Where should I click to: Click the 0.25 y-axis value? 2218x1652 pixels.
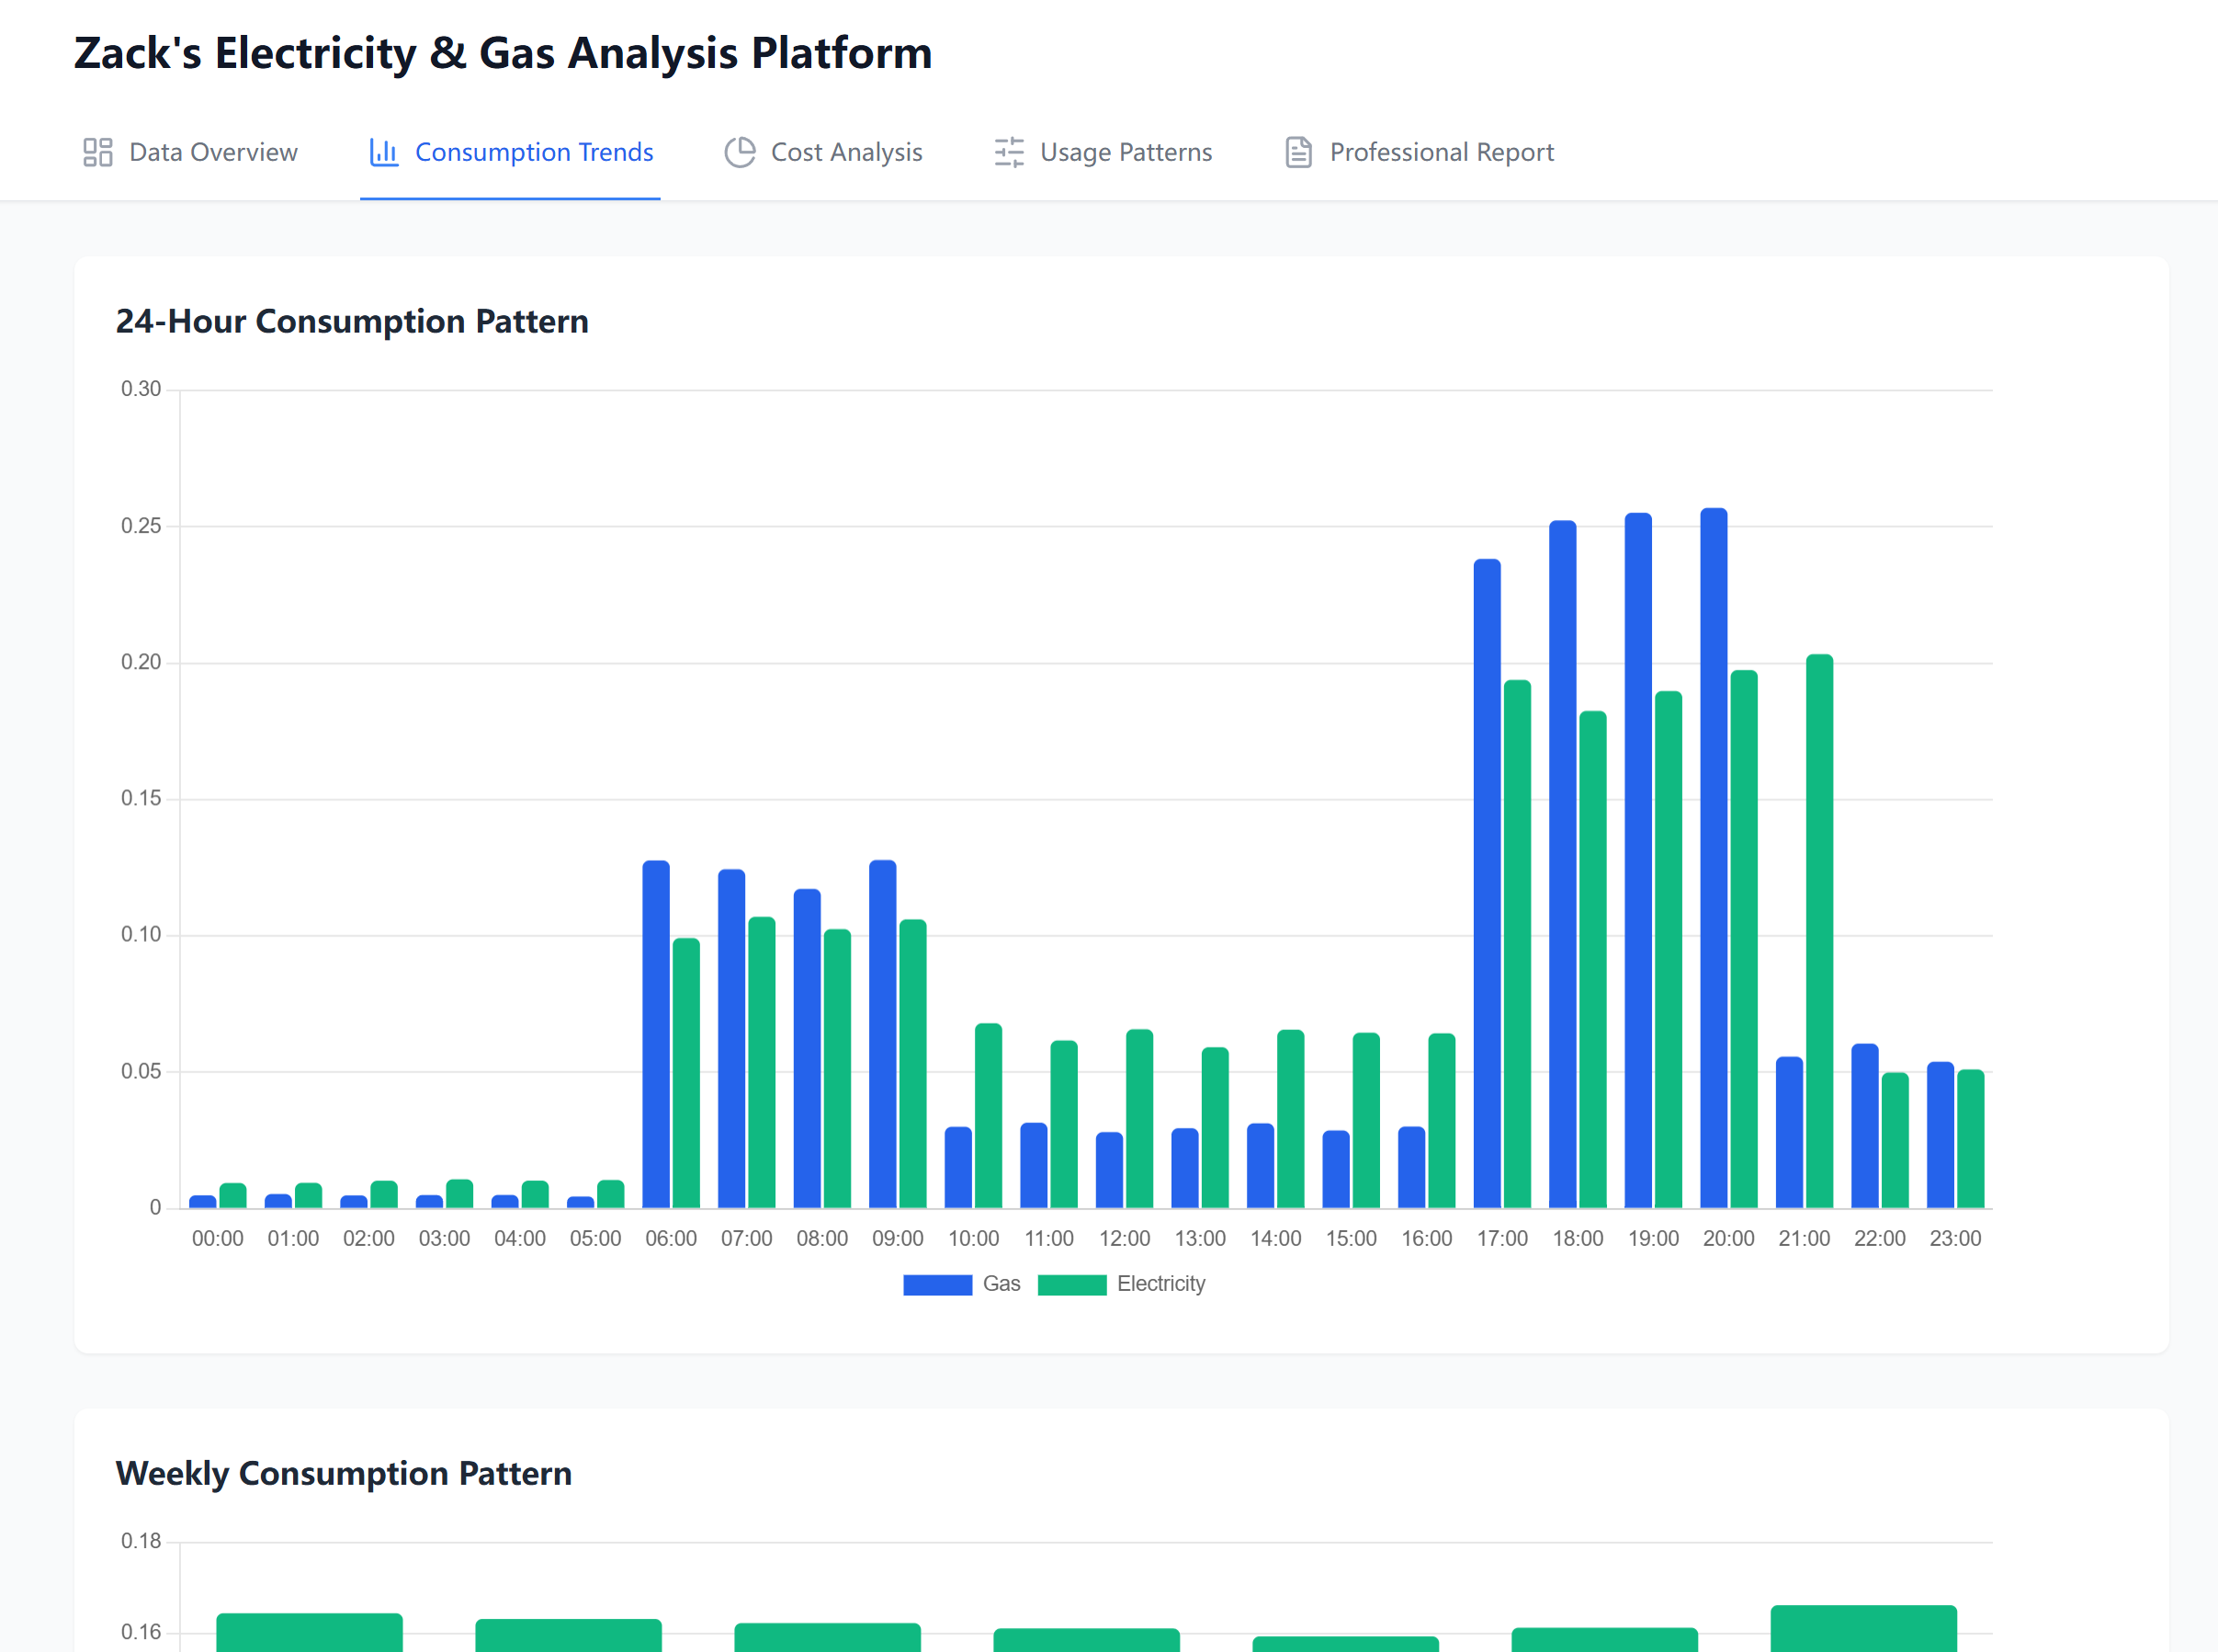141,526
